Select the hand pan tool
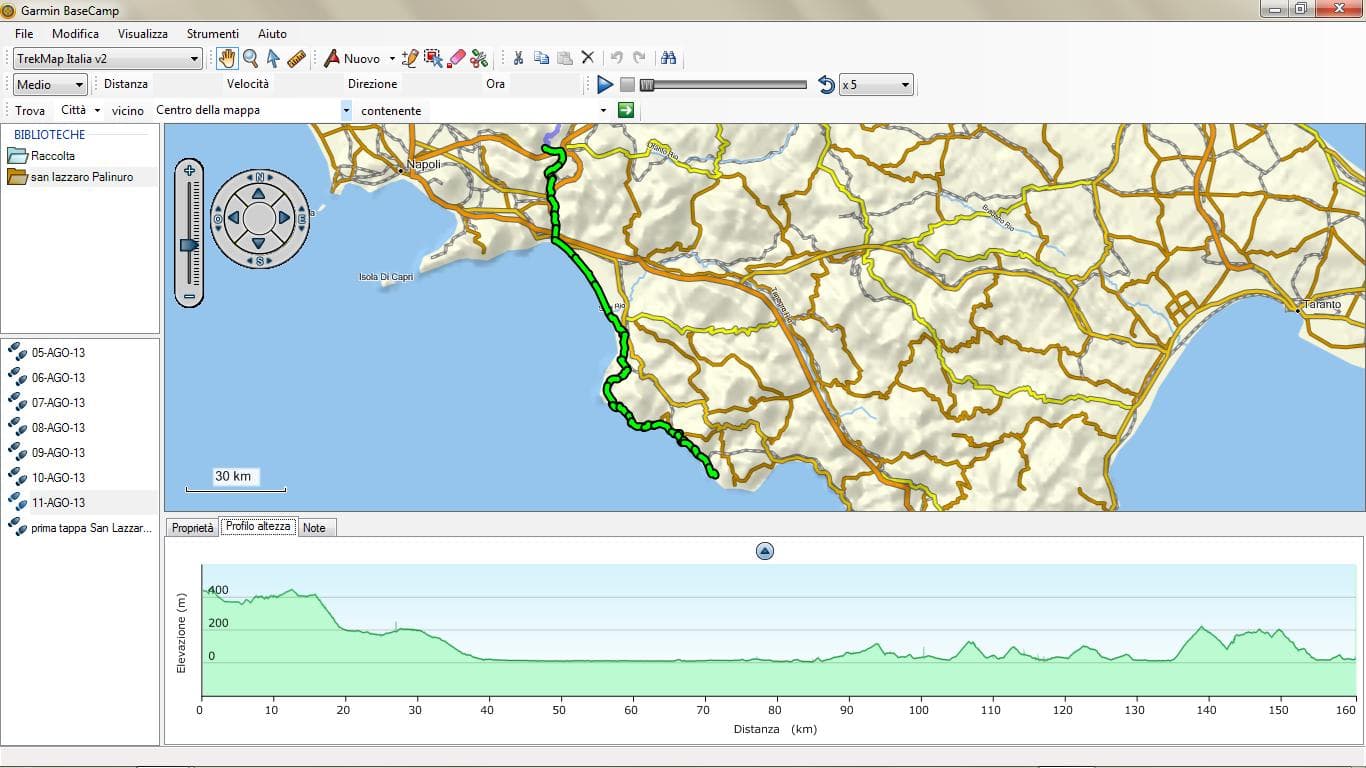This screenshot has width=1366, height=768. coord(227,59)
